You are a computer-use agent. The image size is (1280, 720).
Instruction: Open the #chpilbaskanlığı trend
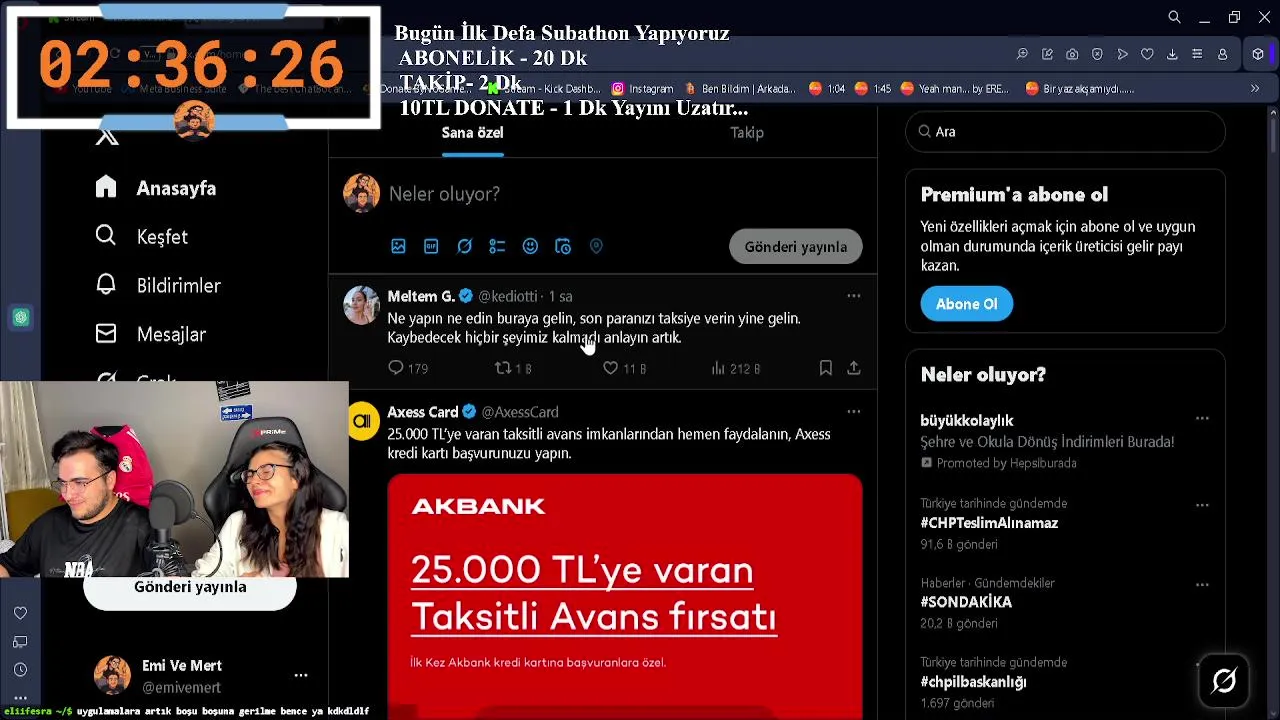point(973,682)
